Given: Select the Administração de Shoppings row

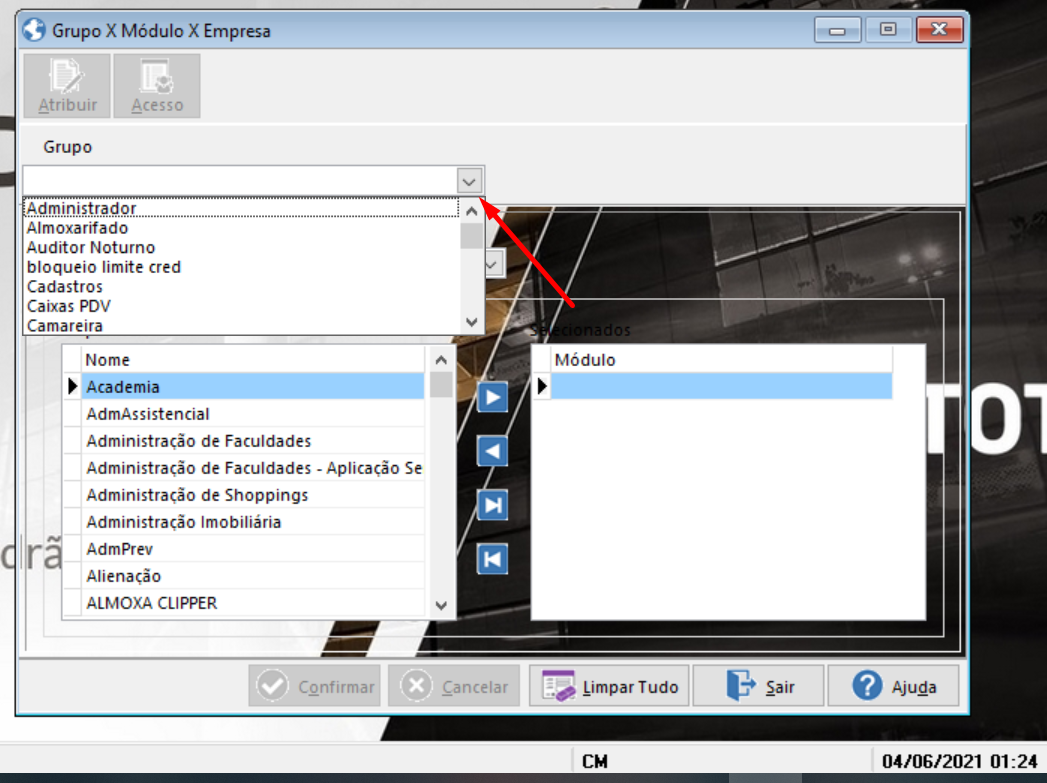Looking at the screenshot, I should pyautogui.click(x=253, y=495).
